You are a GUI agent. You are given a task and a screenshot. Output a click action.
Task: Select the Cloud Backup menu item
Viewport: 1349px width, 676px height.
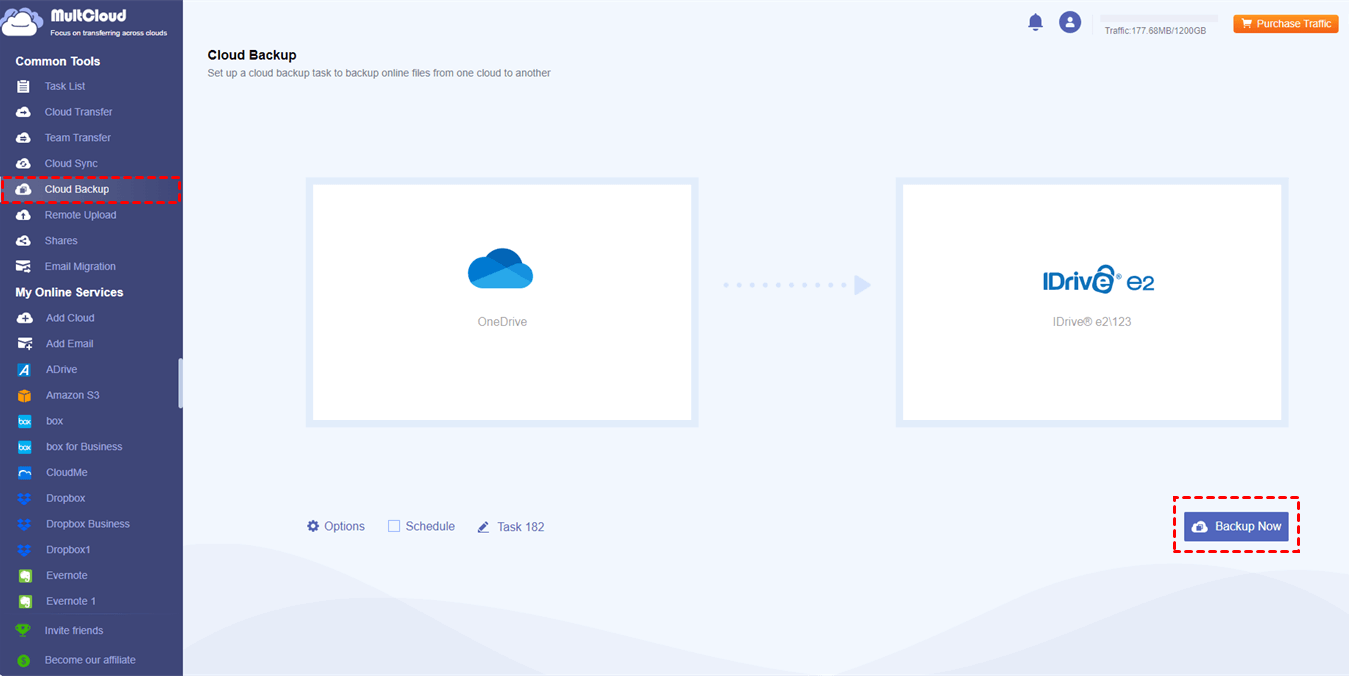(x=91, y=189)
